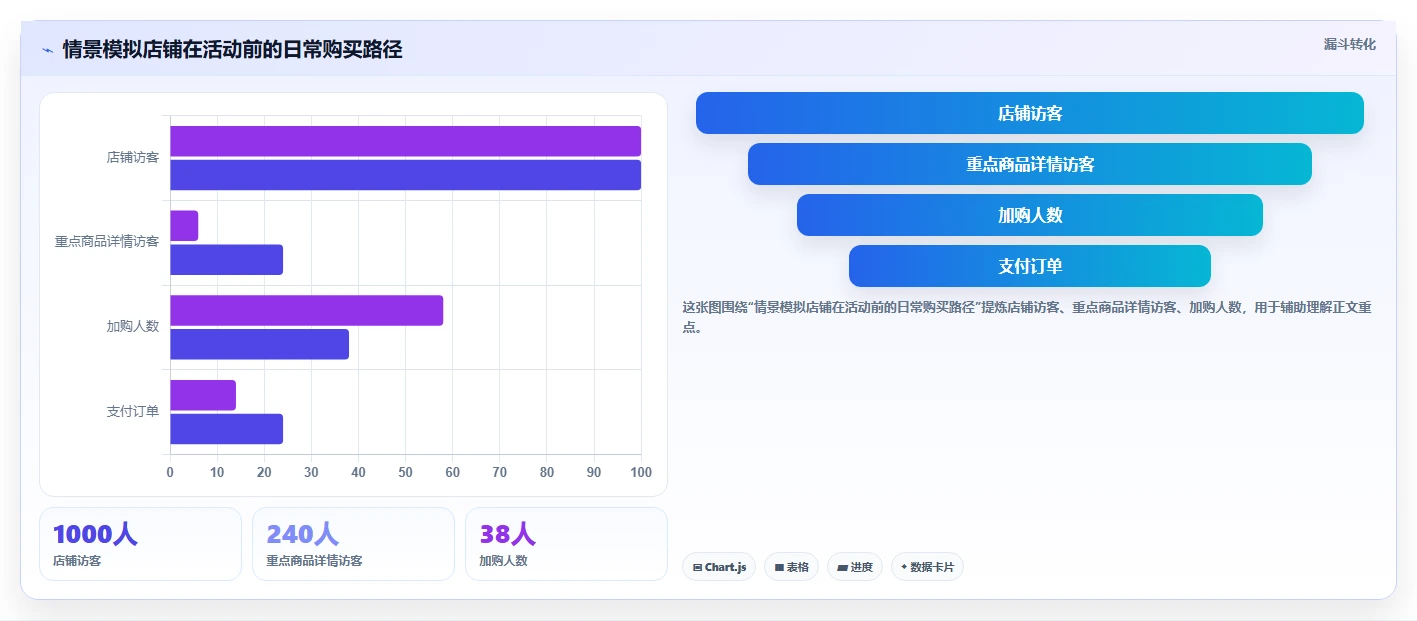Select the 支付订单 funnel stage
Viewport: 1417px width, 621px height.
click(1029, 266)
